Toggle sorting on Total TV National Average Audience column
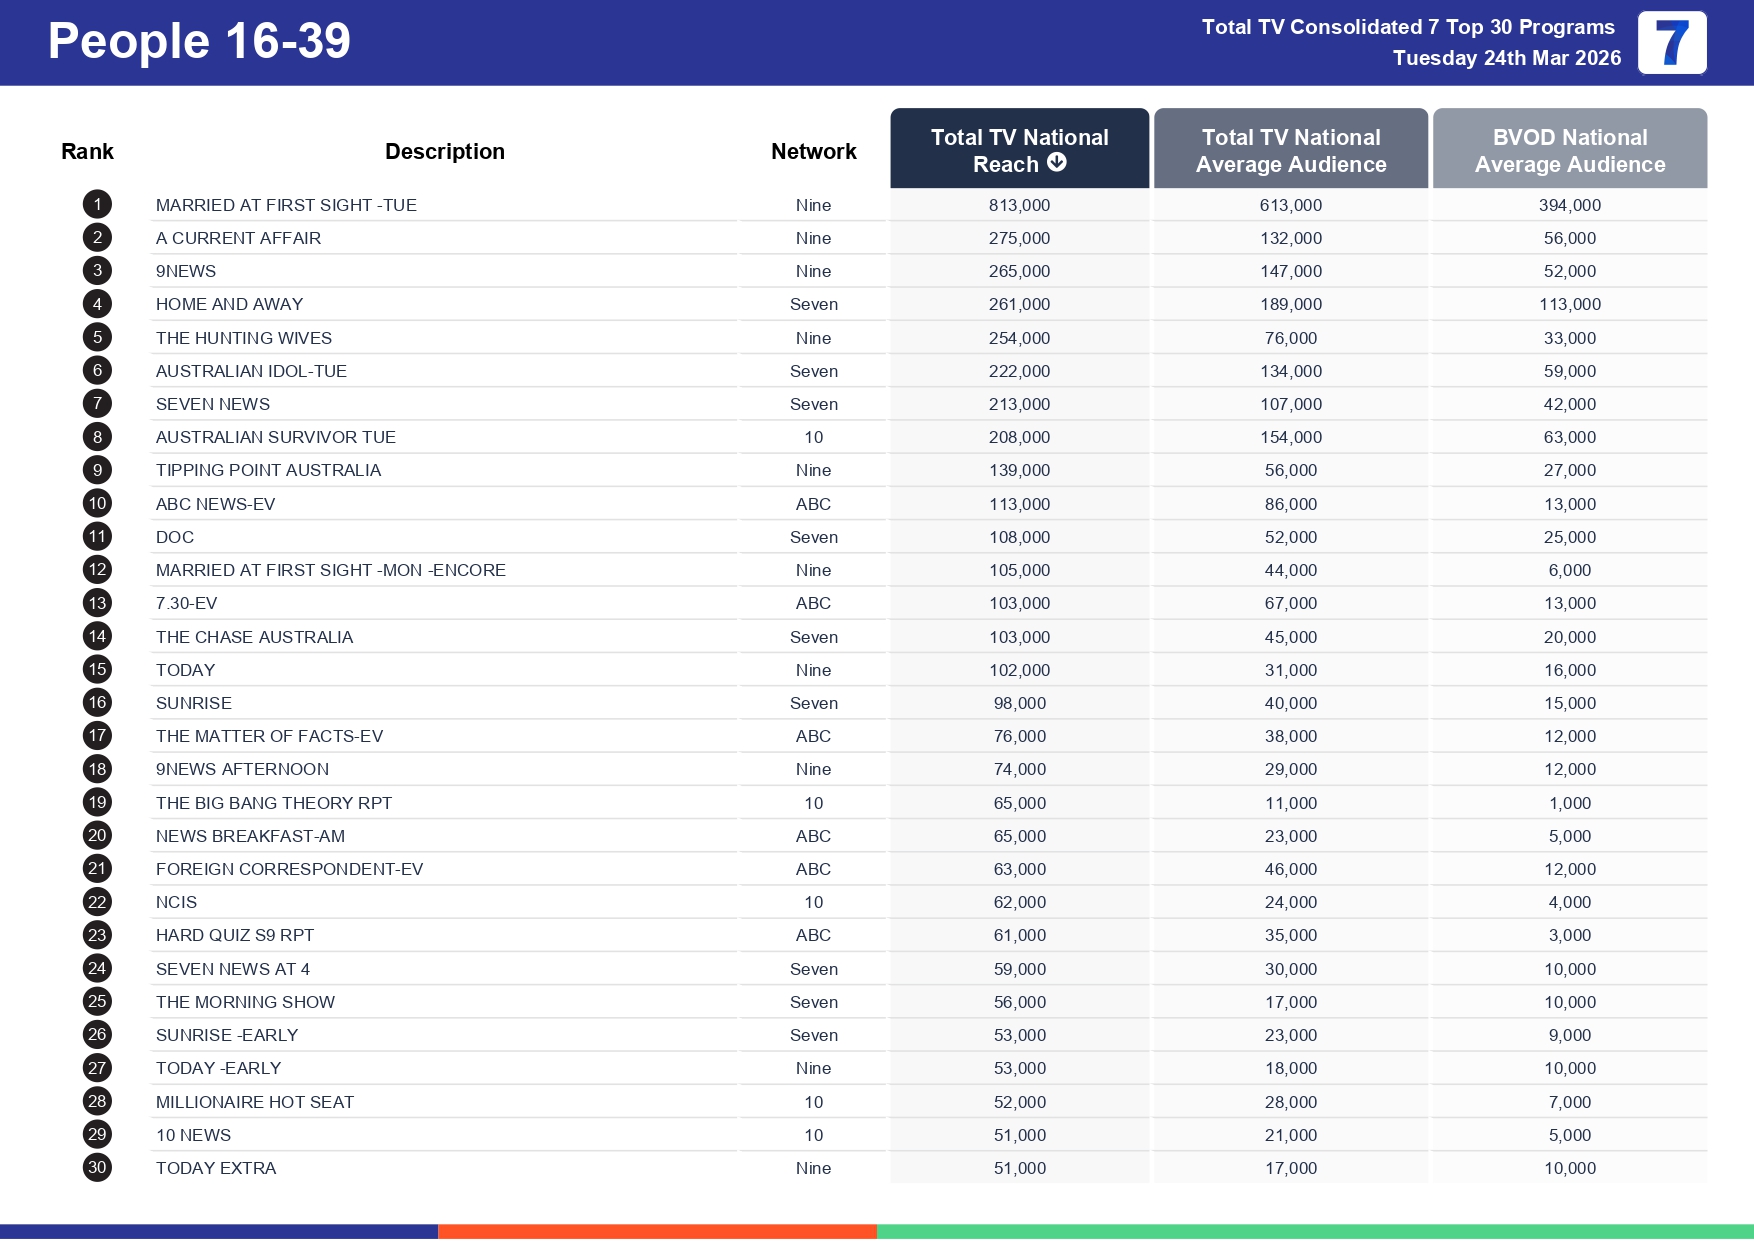Screen dimensions: 1754x1241 [x=1290, y=150]
